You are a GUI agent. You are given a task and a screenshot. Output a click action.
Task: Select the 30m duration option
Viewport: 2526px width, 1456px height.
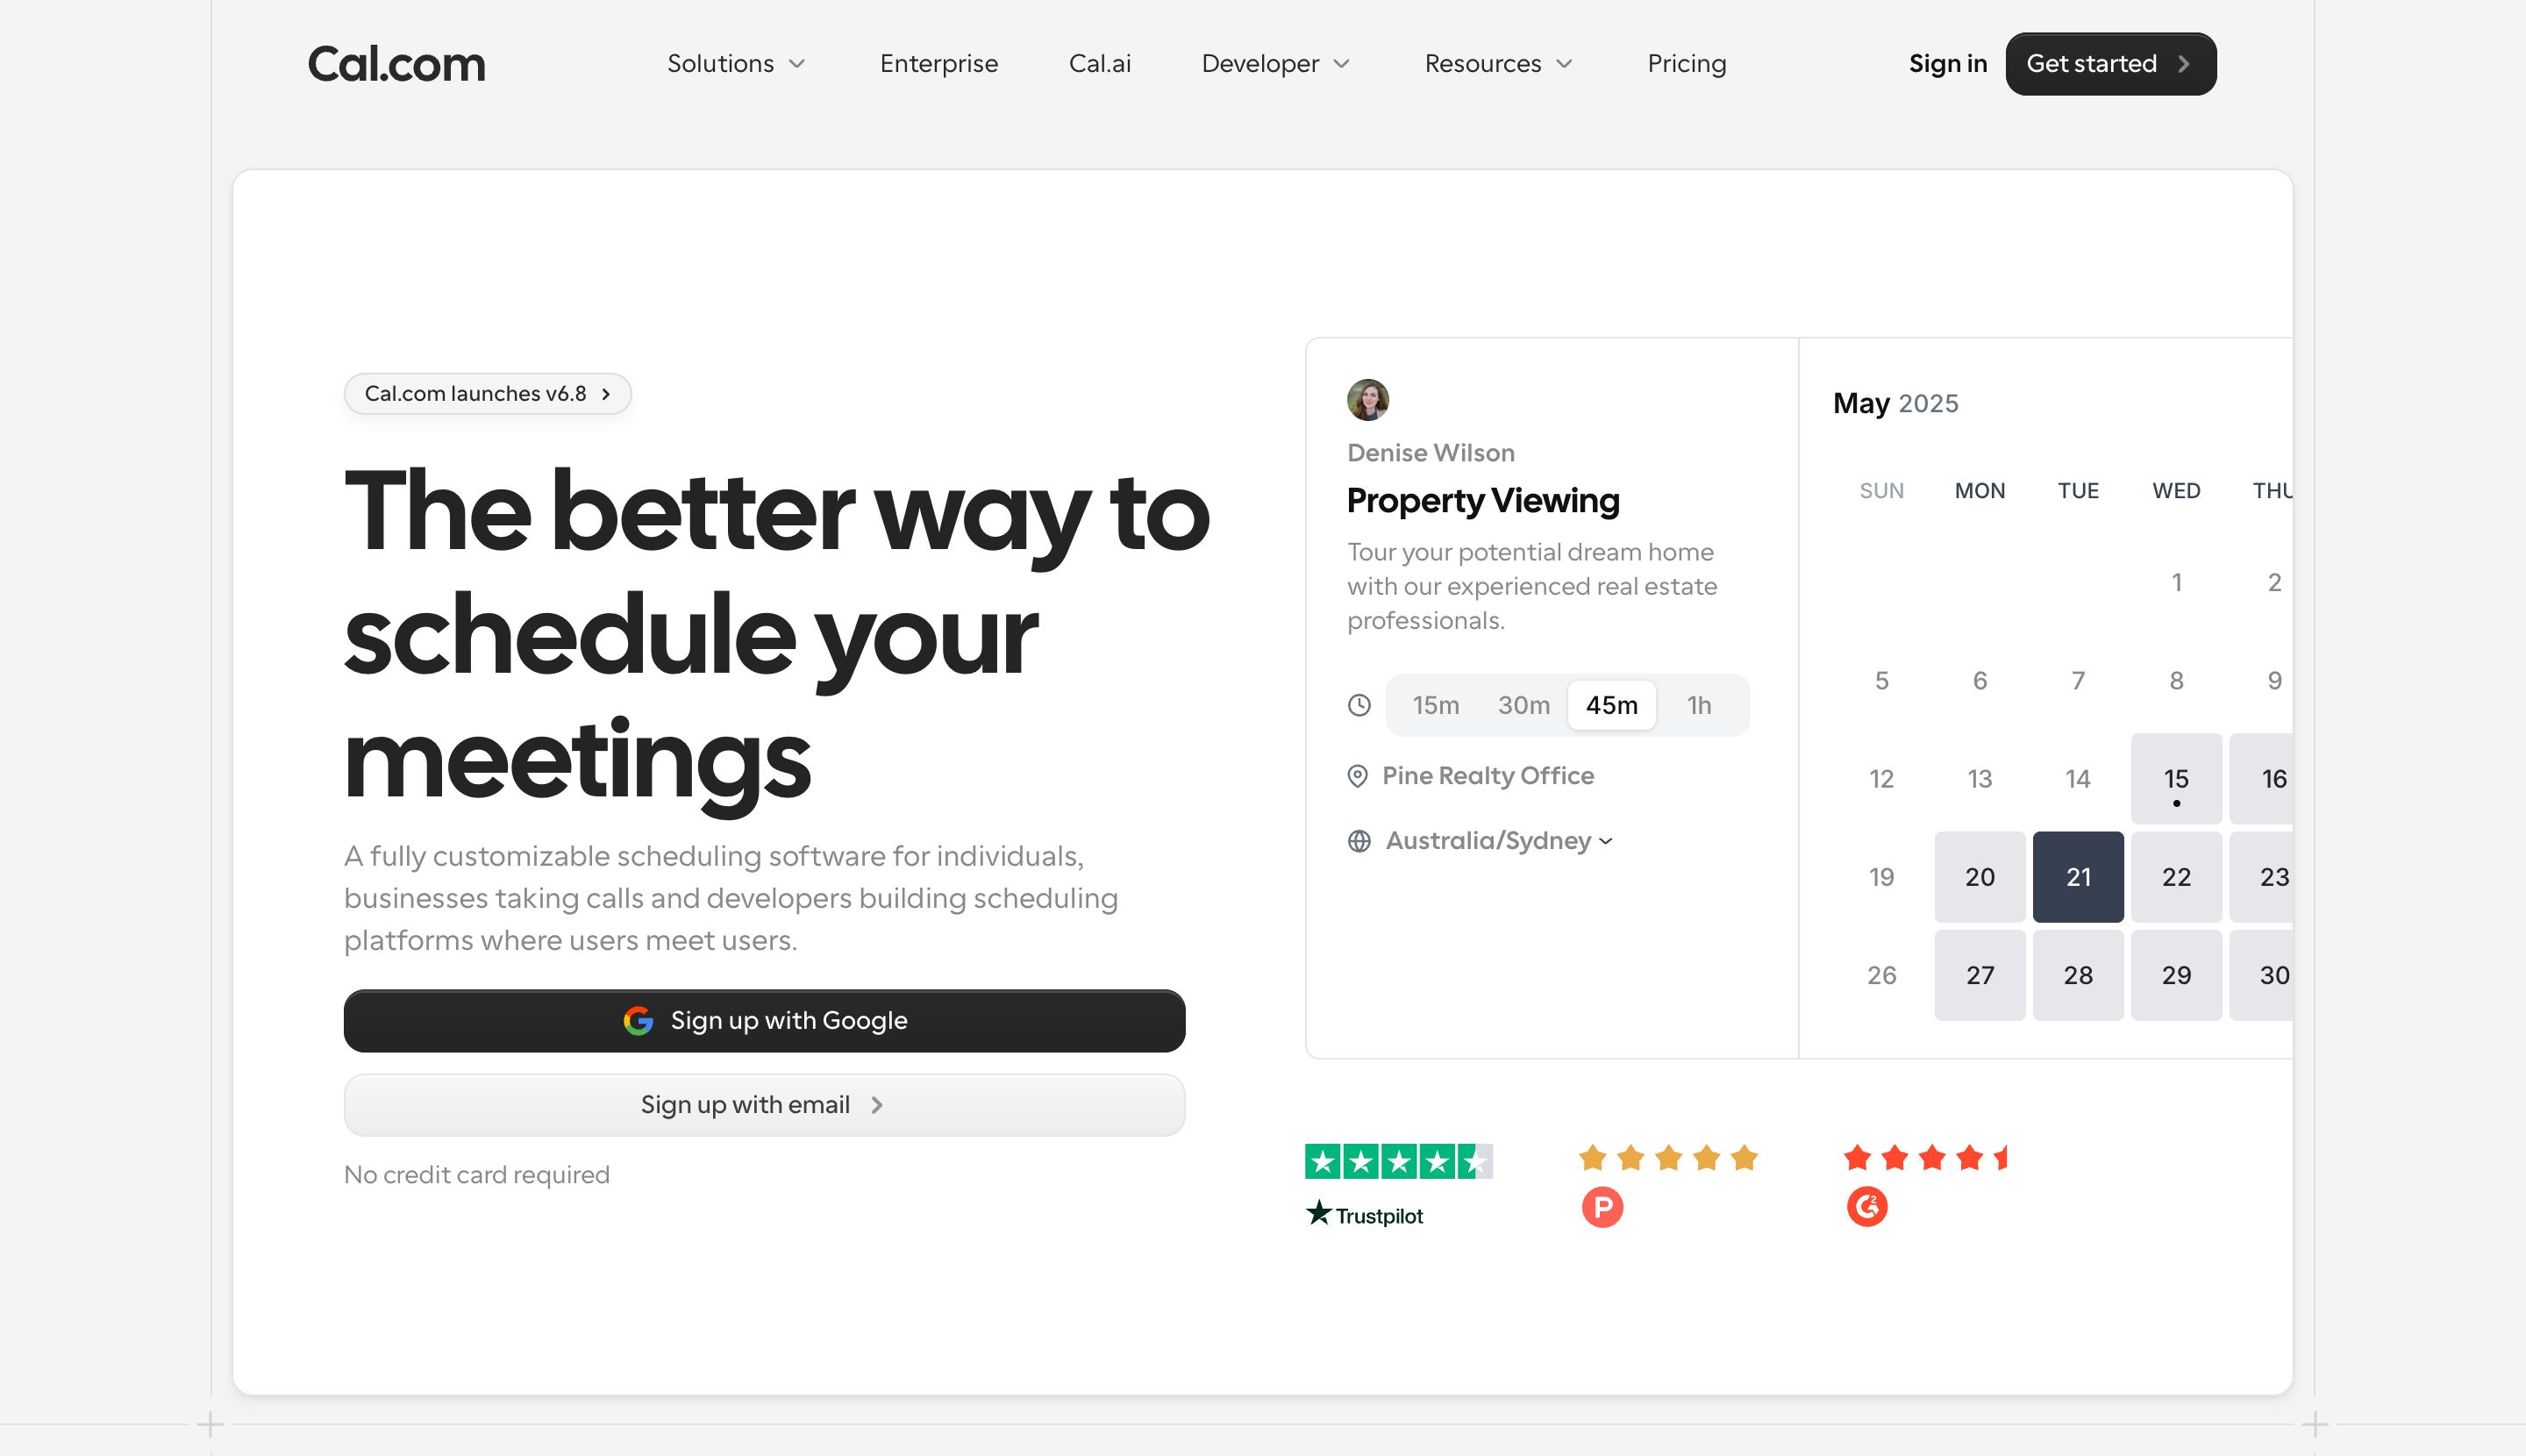pos(1523,705)
